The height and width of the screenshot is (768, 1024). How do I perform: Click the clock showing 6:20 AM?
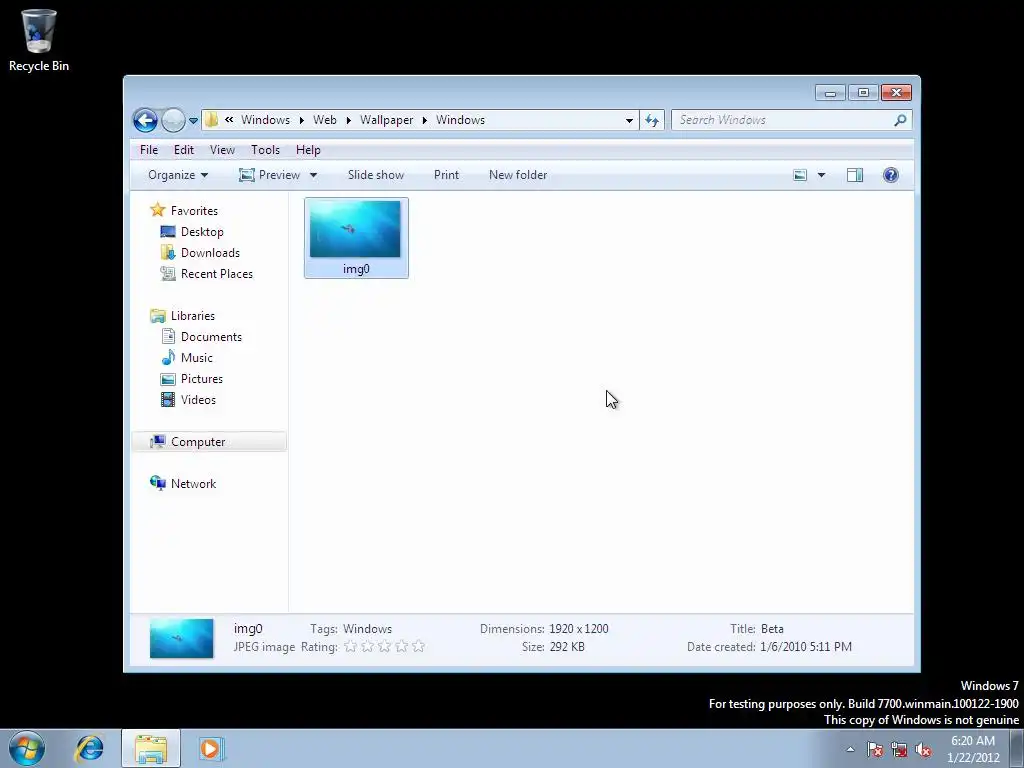972,749
